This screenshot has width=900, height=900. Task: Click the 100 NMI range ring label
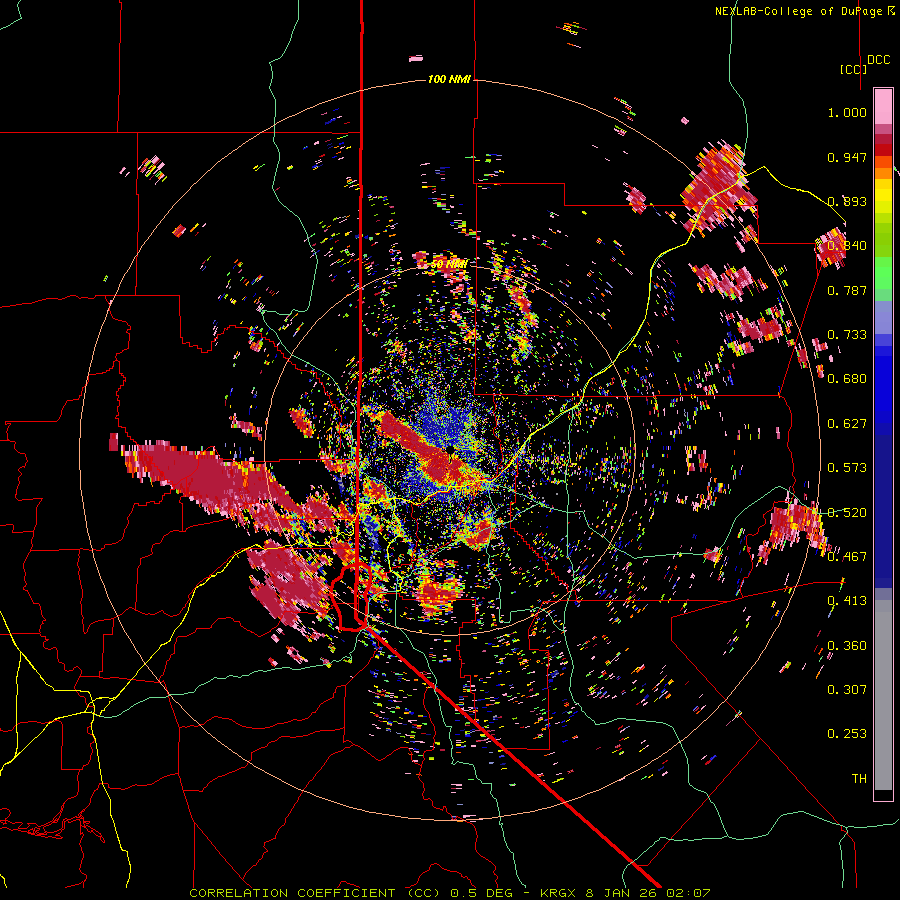(449, 79)
